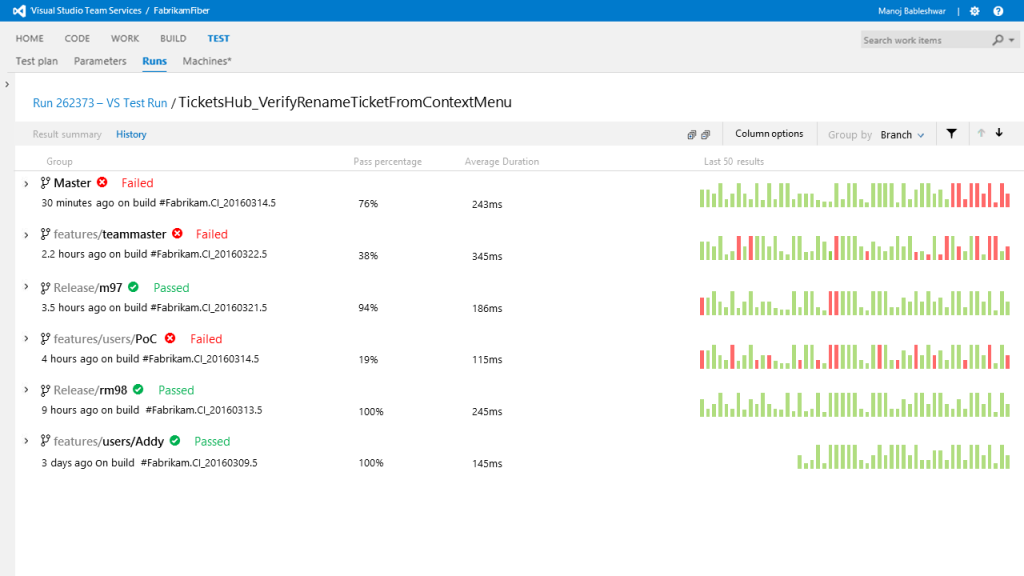Screen dimensions: 1024x576
Task: Expand the Master branch group
Action: click(x=26, y=184)
